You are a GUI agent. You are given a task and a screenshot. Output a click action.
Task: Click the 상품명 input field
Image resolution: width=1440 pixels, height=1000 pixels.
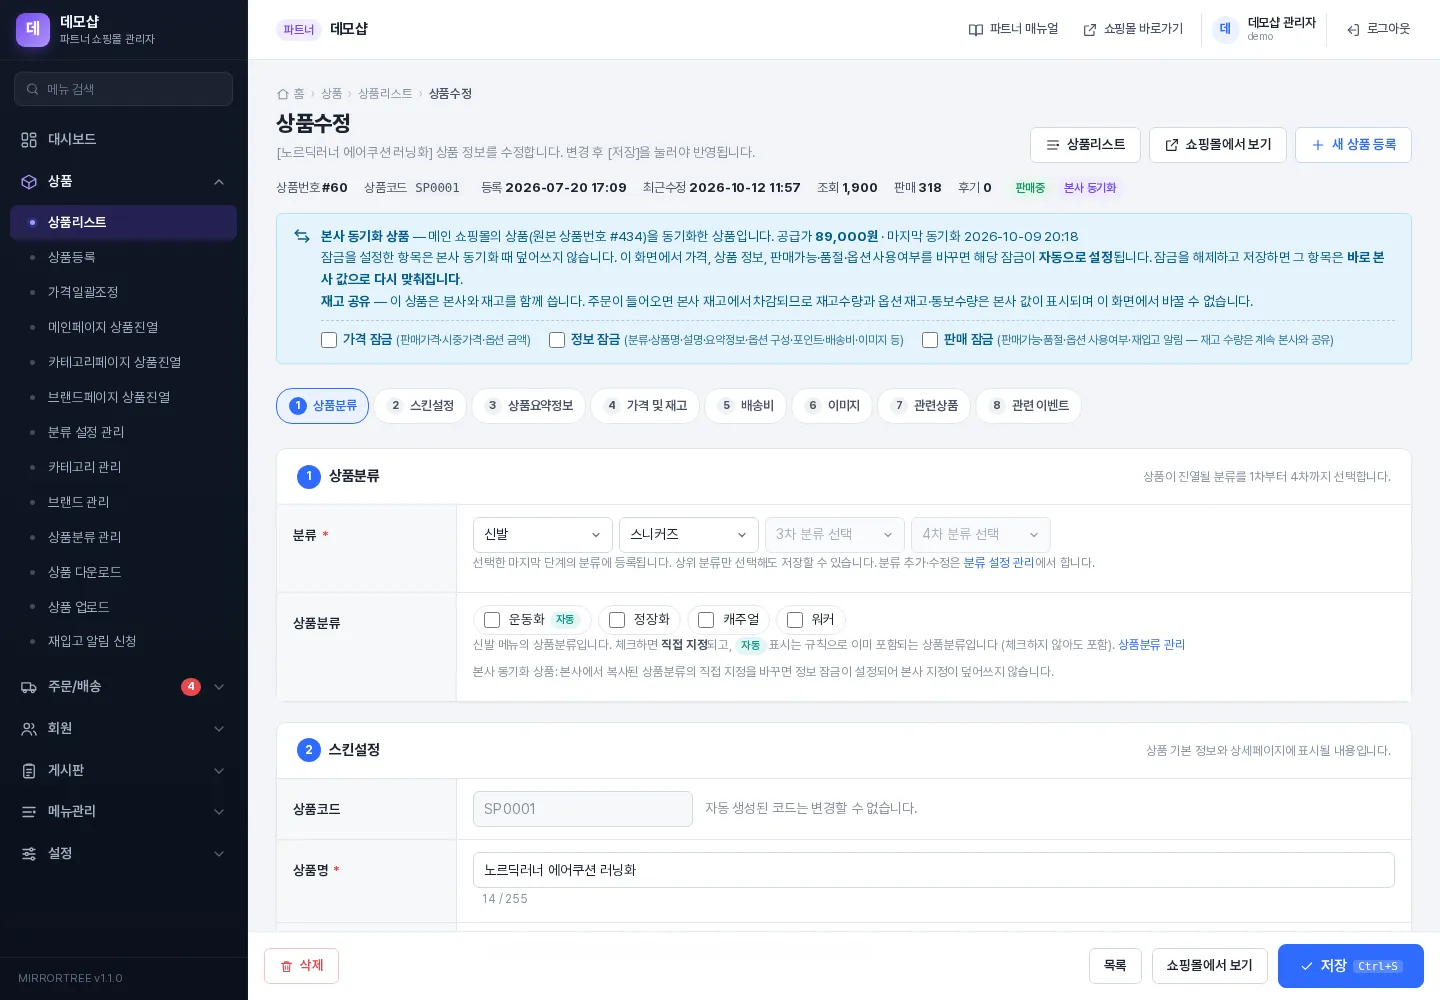pos(934,870)
